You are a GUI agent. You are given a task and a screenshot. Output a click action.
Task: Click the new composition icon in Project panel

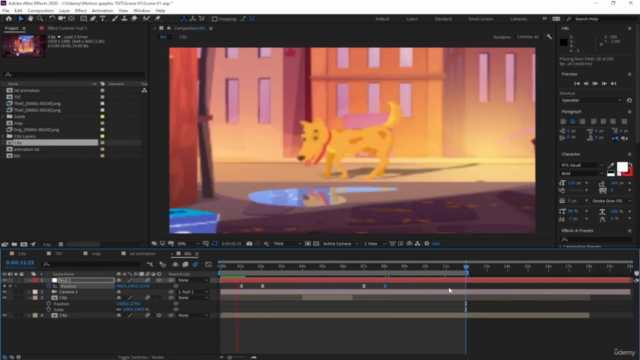click(x=24, y=244)
